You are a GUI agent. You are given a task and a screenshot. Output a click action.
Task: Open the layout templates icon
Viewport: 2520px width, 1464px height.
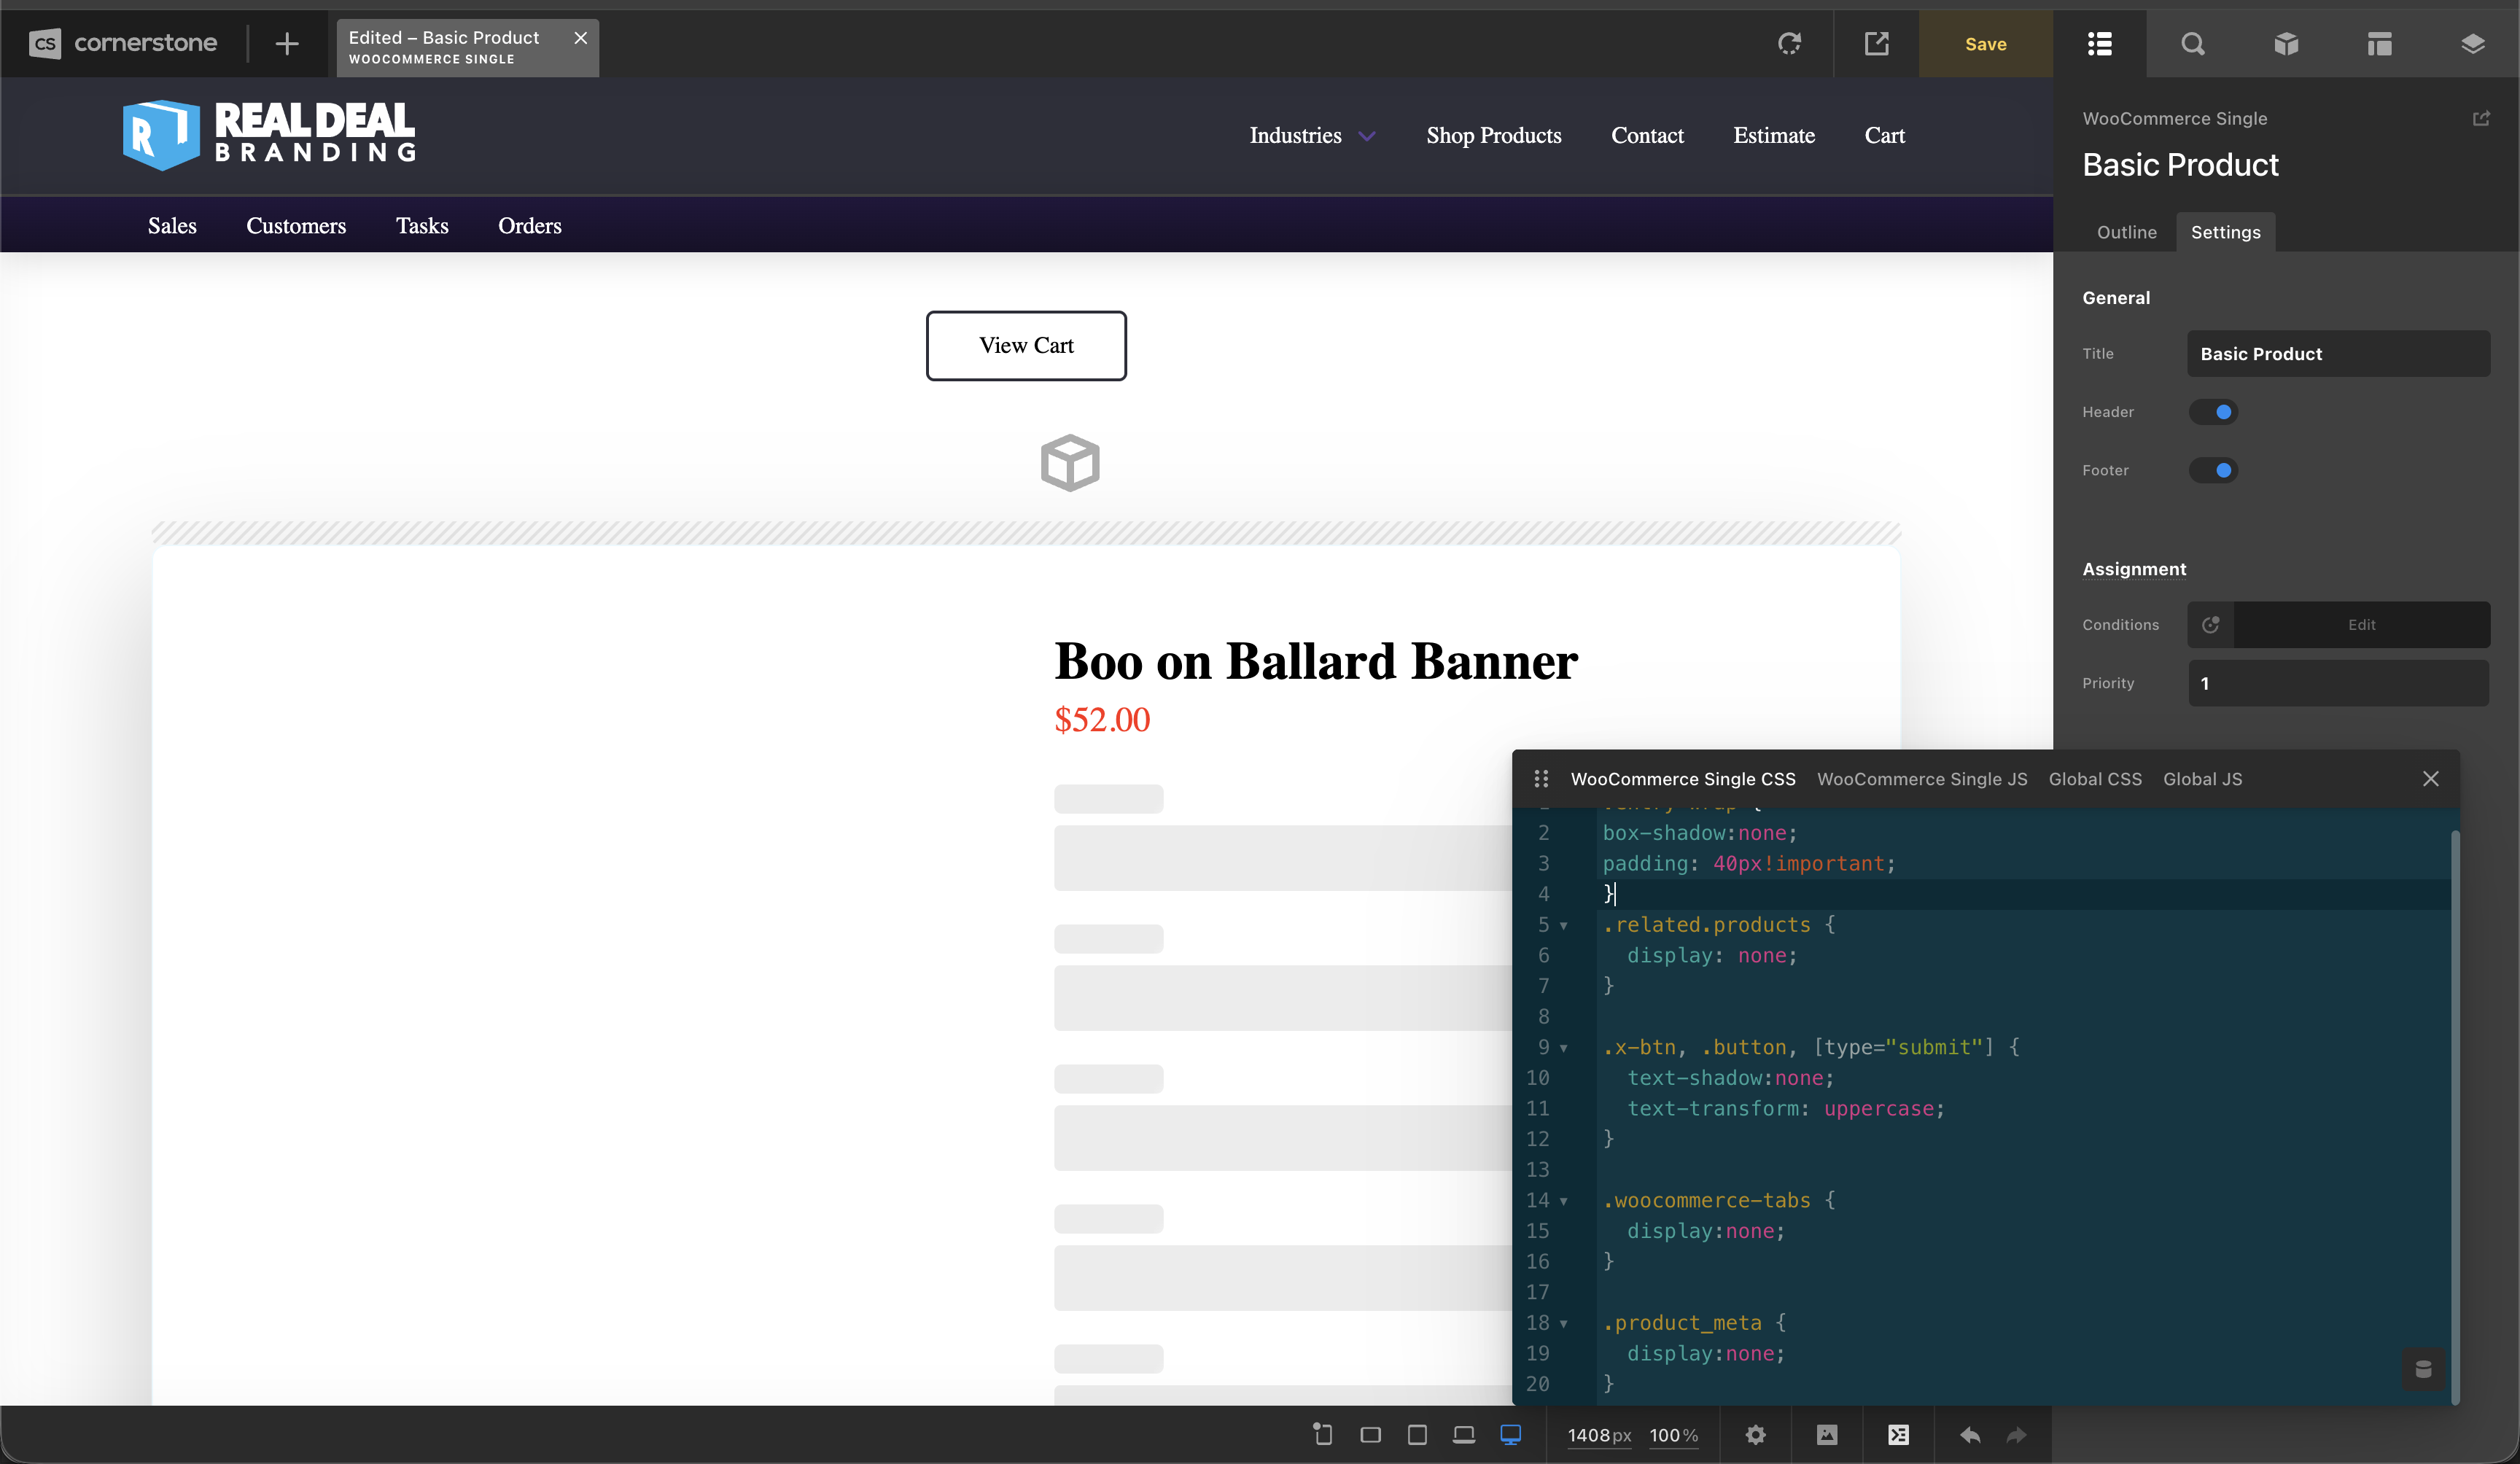2379,44
